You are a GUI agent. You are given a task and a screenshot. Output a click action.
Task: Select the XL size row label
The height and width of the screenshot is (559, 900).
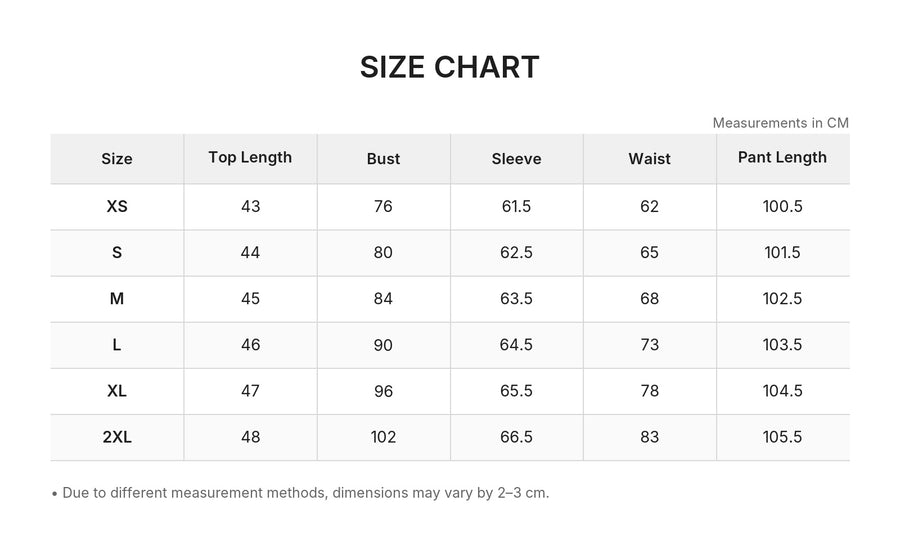click(x=117, y=391)
